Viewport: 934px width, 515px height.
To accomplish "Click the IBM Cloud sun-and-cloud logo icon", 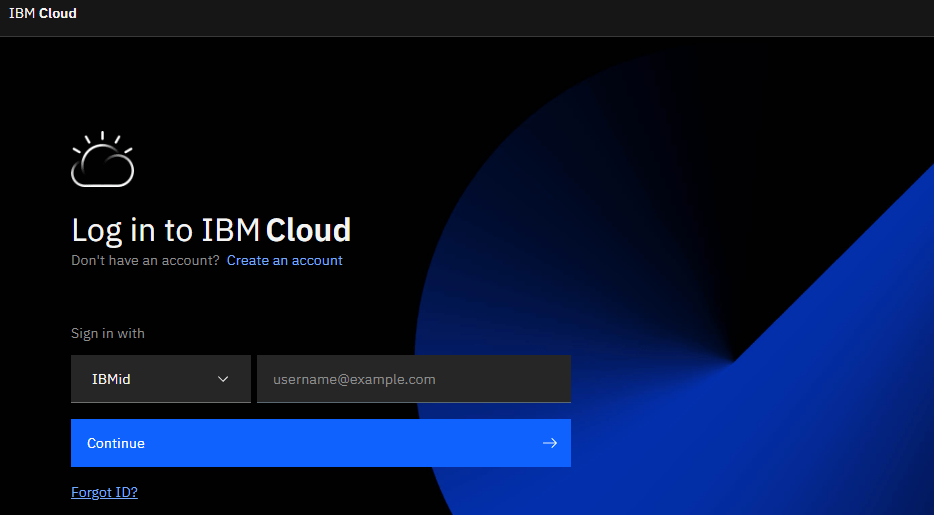I will pyautogui.click(x=102, y=159).
